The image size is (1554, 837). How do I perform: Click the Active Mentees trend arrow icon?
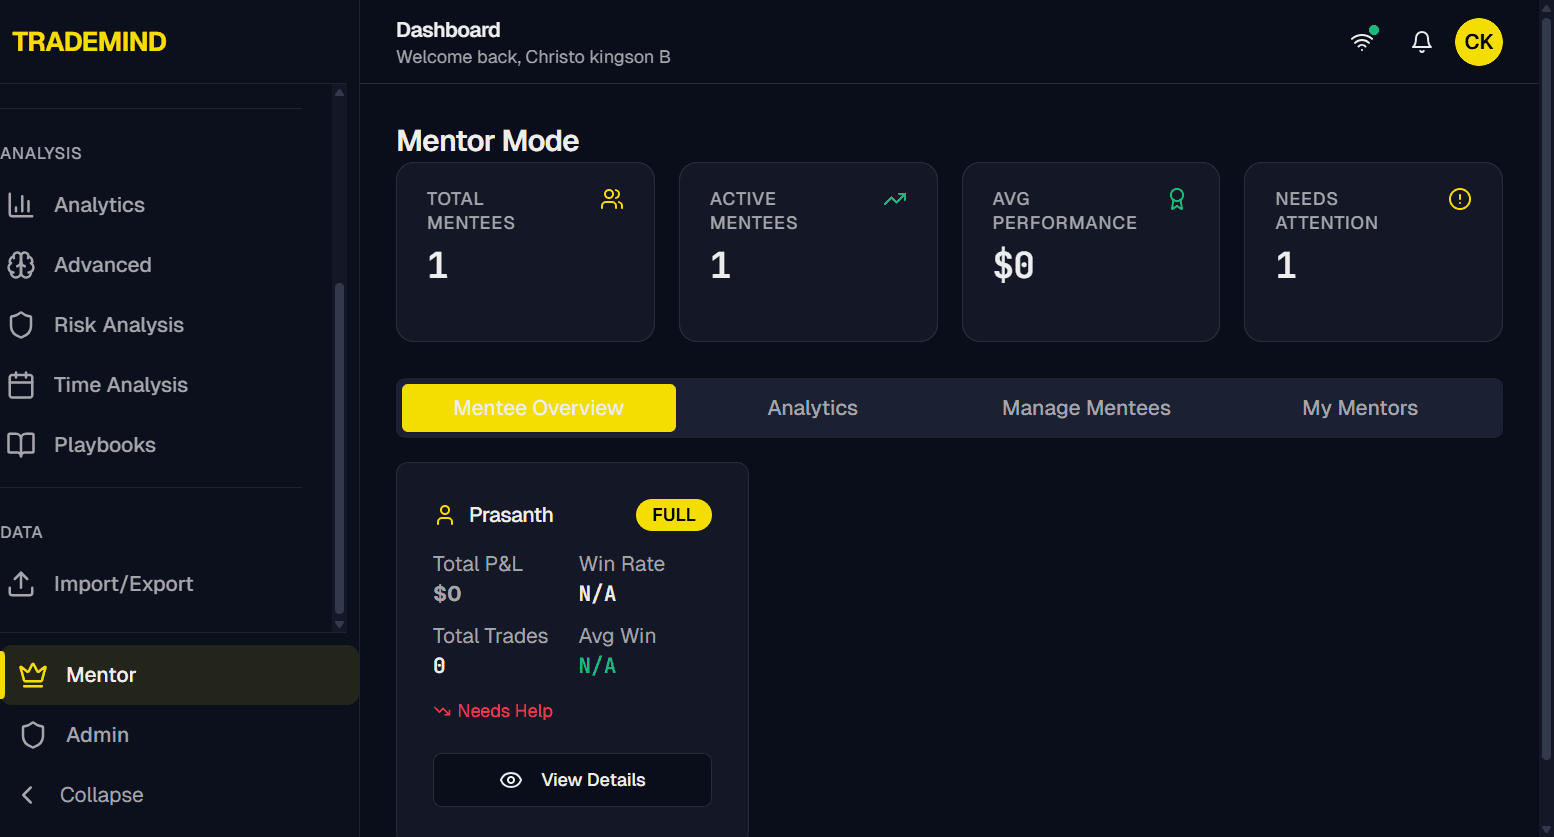click(x=895, y=199)
